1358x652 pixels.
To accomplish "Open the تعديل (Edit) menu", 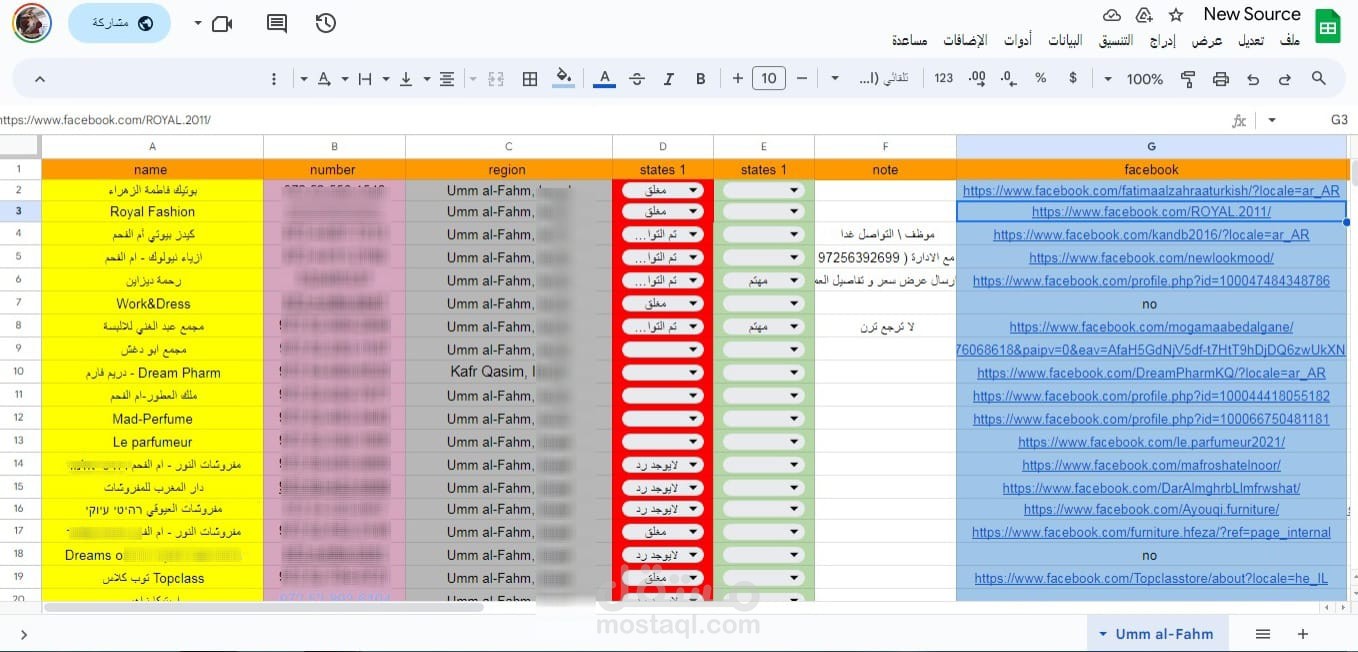I will (x=1251, y=40).
